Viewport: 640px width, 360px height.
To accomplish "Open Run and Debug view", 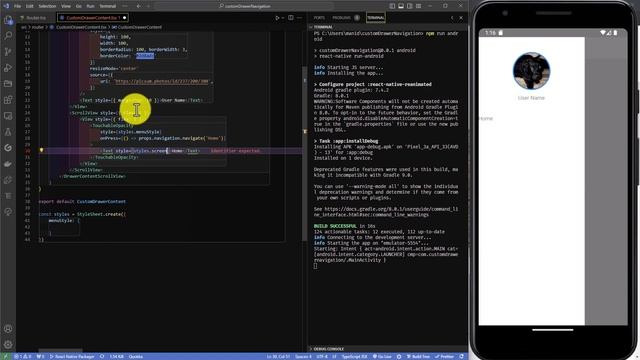I will point(8,68).
